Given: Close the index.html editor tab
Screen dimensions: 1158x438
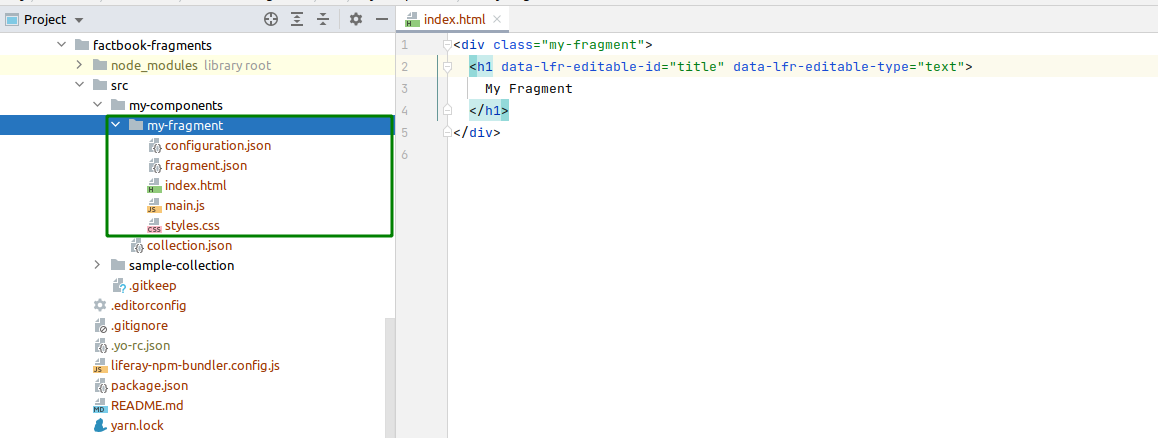Looking at the screenshot, I should tap(496, 19).
